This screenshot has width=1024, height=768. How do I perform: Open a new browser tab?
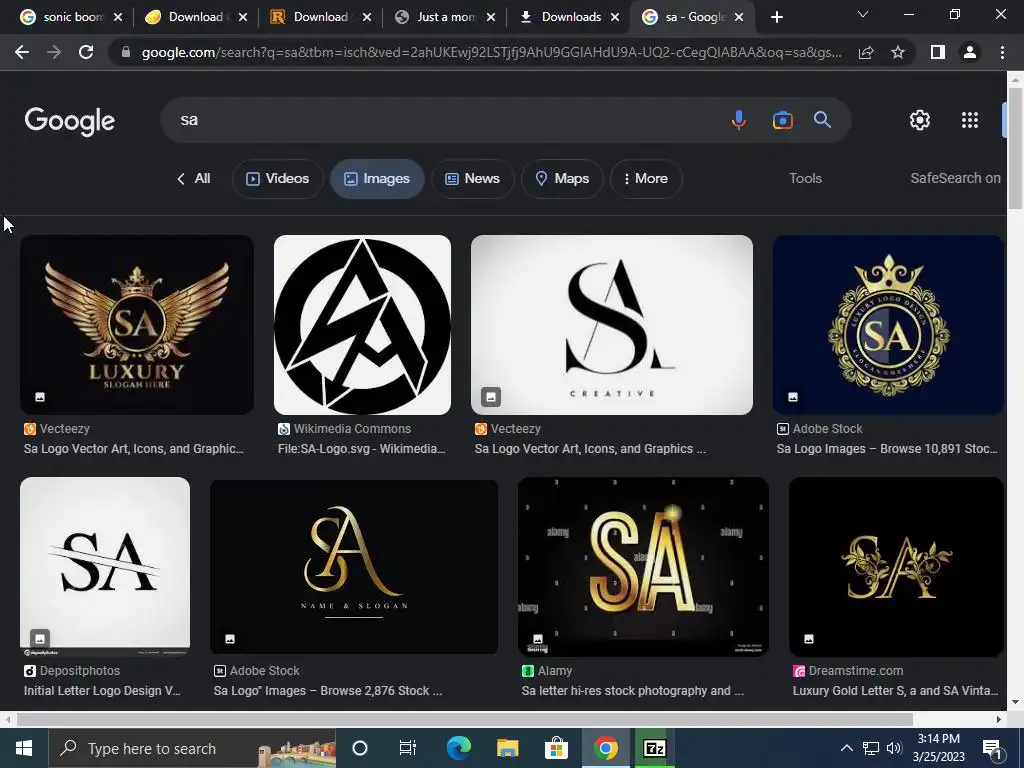pos(776,17)
